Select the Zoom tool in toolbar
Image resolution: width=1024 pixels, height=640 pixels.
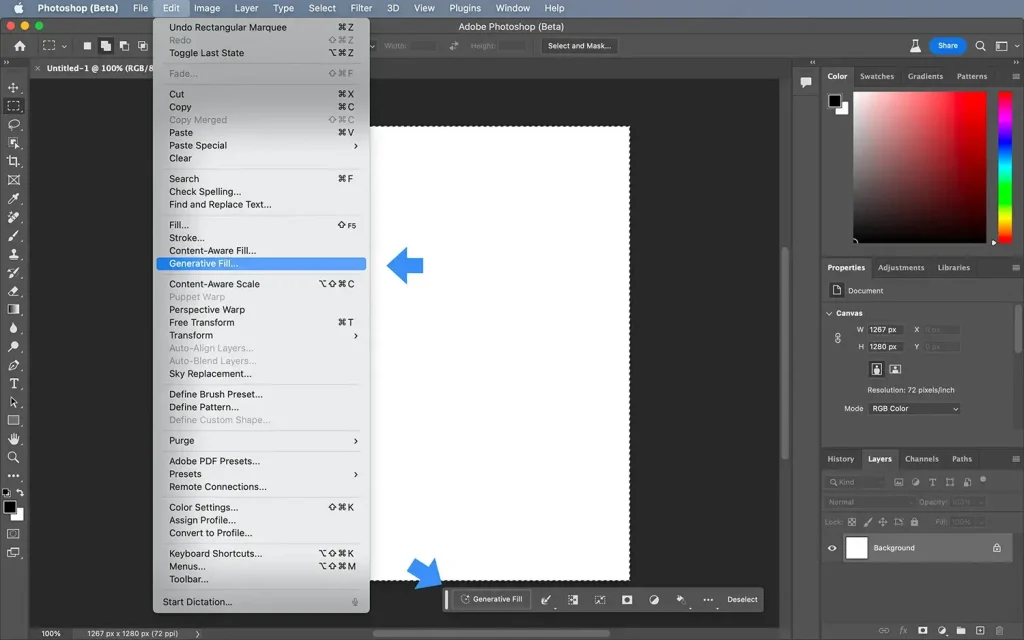14,457
